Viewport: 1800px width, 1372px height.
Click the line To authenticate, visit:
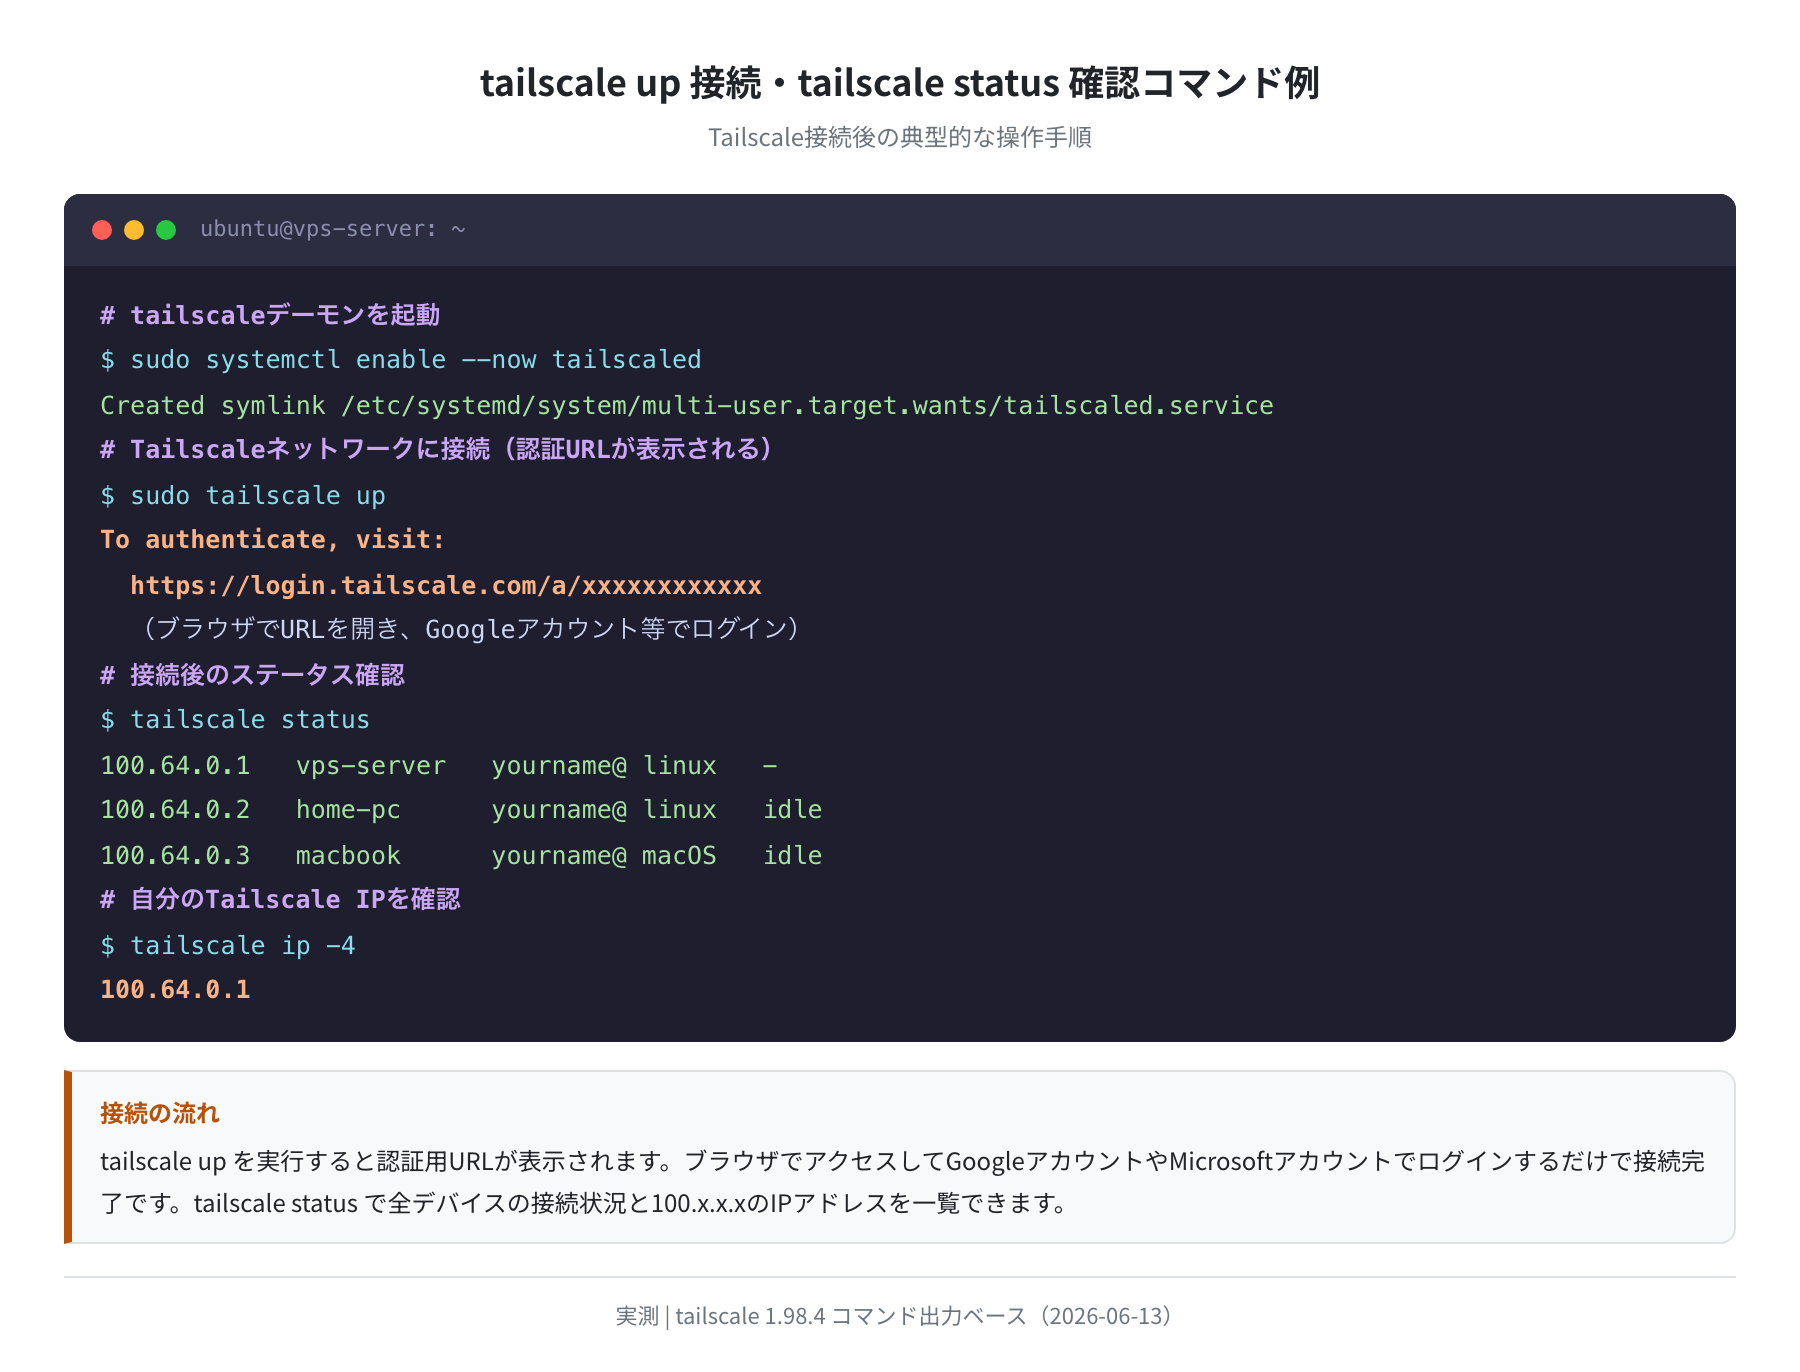(272, 540)
